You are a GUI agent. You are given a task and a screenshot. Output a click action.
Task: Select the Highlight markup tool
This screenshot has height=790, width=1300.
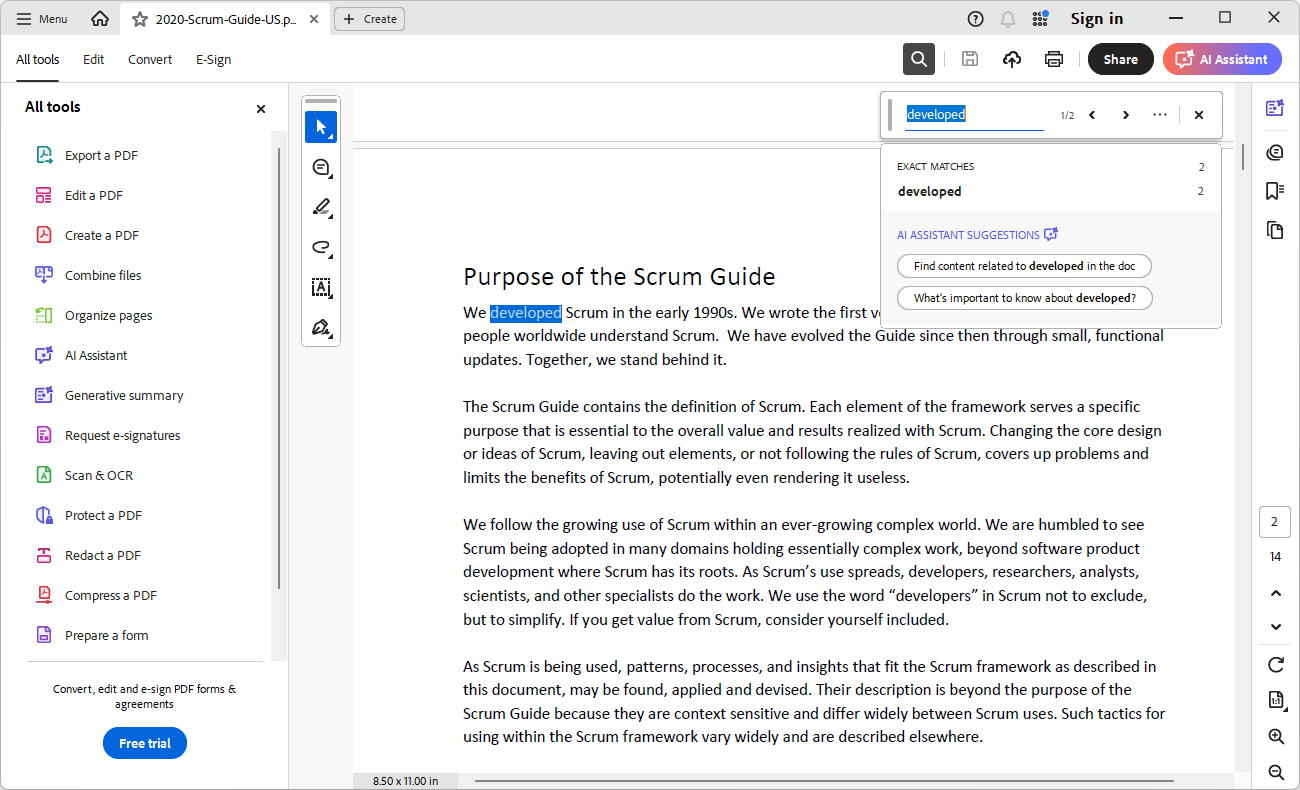321,207
